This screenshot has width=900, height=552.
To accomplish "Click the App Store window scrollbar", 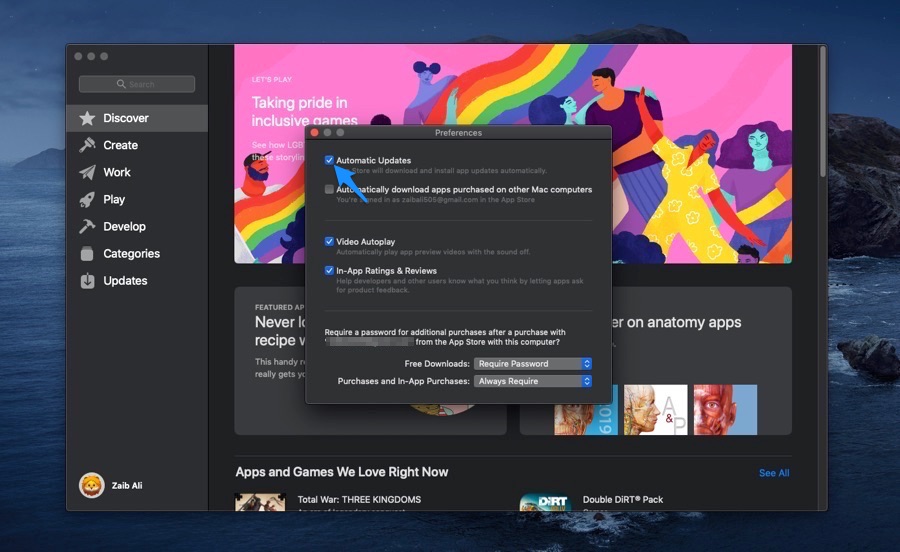I will point(823,112).
